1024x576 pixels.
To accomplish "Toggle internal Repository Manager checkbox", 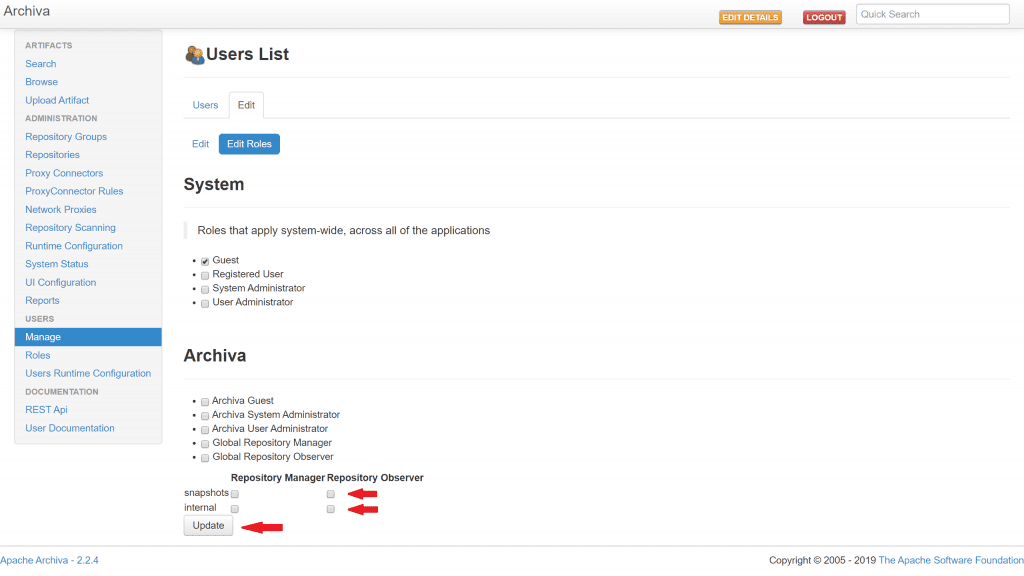I will pos(235,509).
